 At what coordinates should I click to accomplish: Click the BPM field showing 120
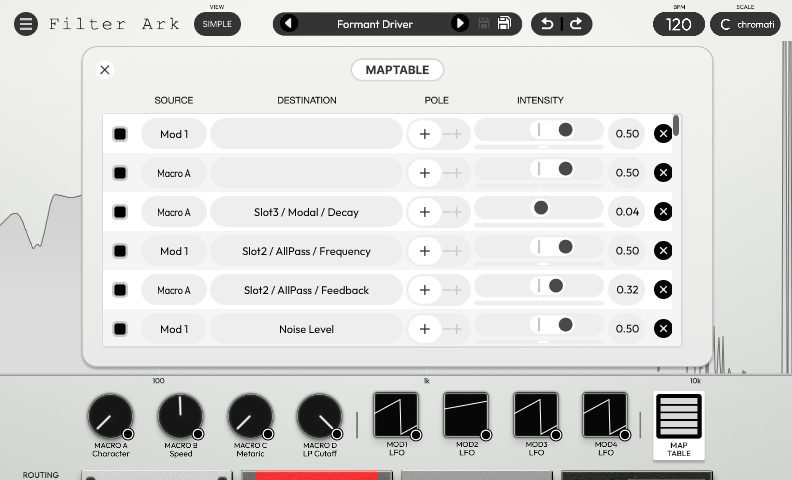coord(678,24)
